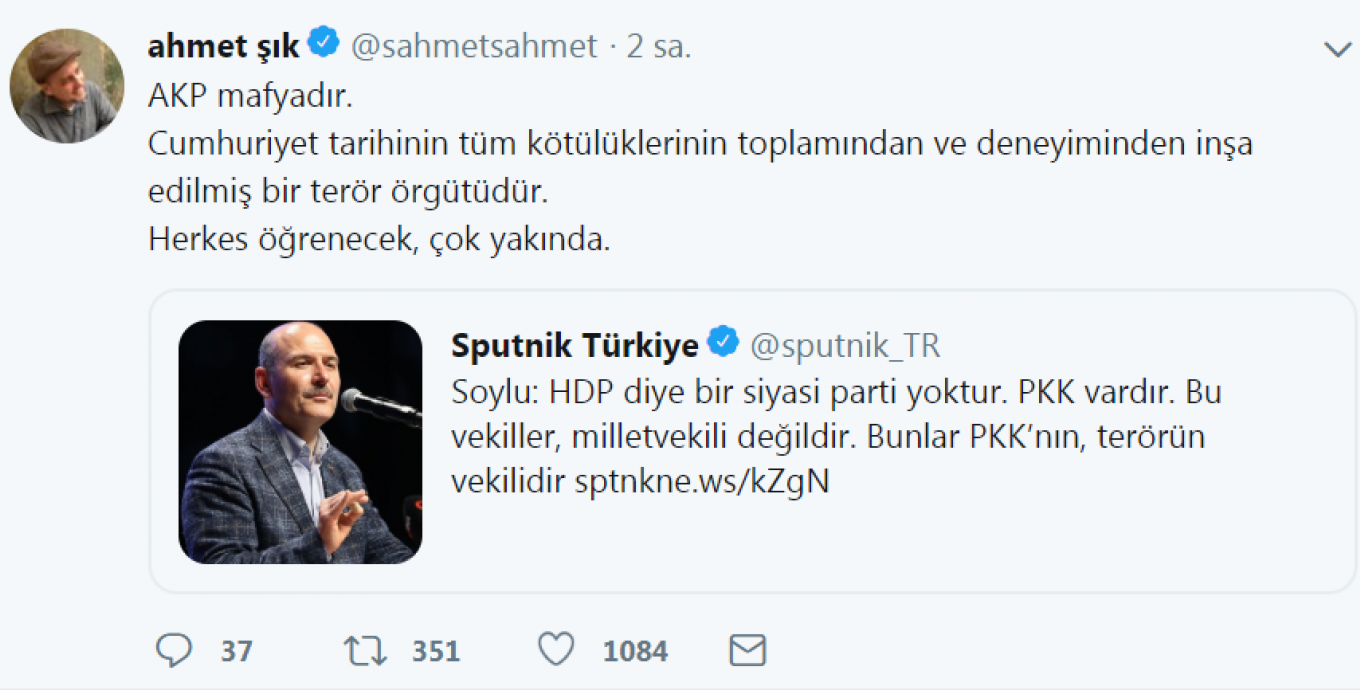Like the tweet with the heart icon
Viewport: 1360px width, 690px height.
pyautogui.click(x=556, y=650)
